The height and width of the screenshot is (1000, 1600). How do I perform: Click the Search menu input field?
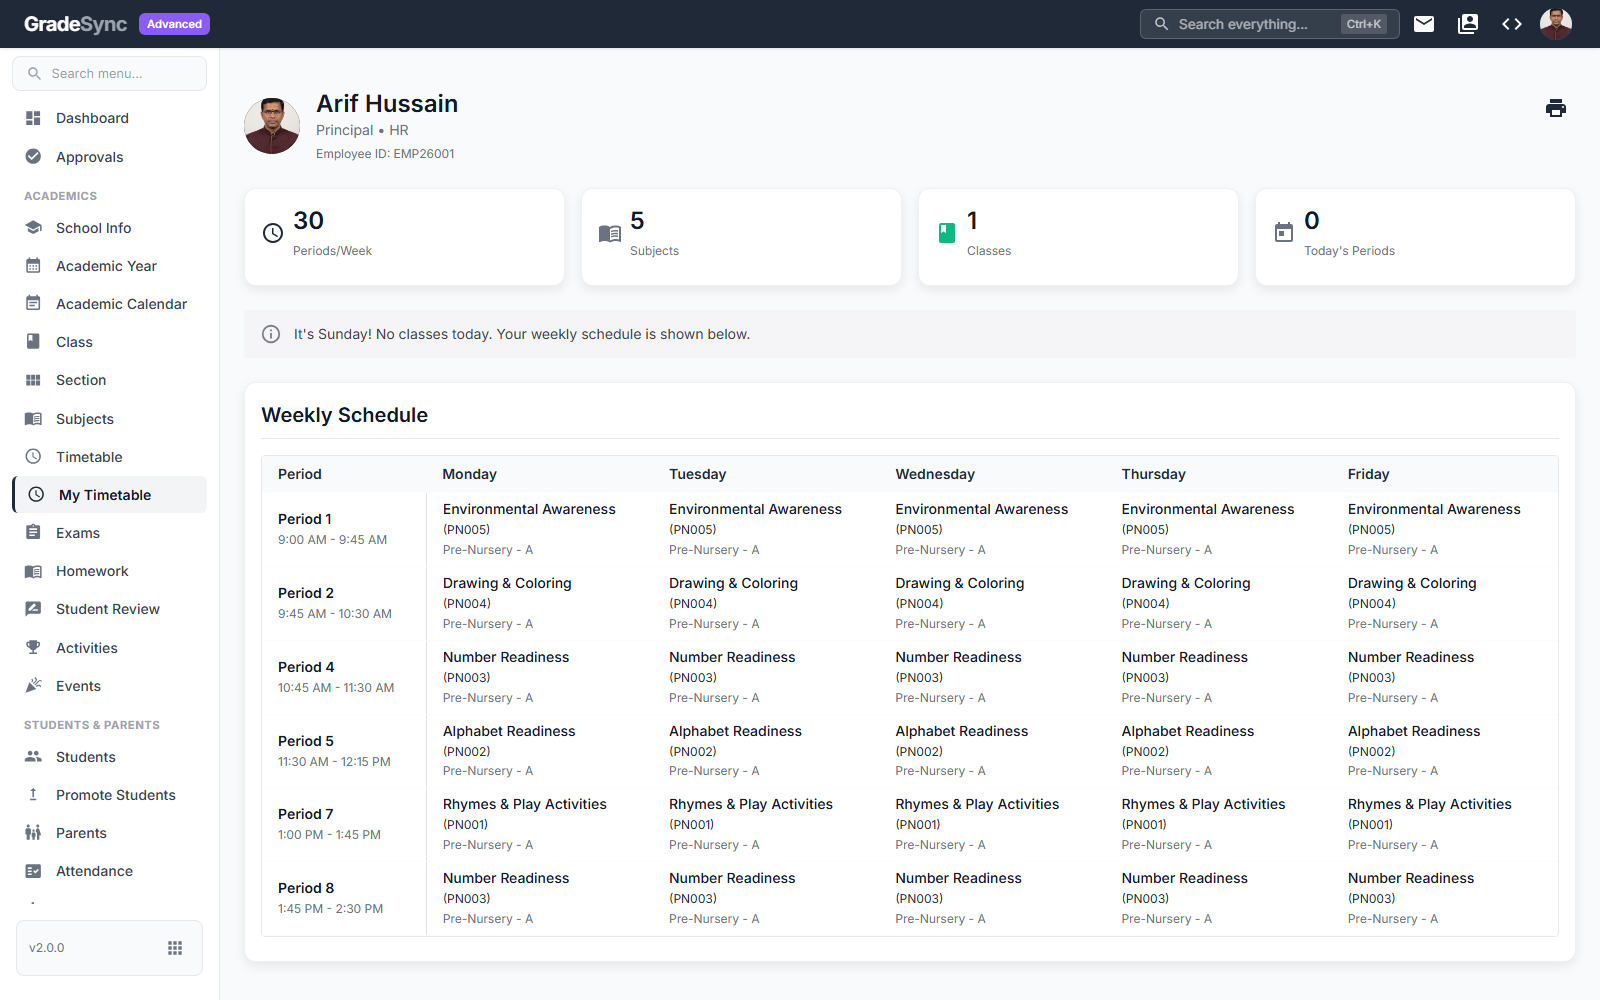(110, 73)
